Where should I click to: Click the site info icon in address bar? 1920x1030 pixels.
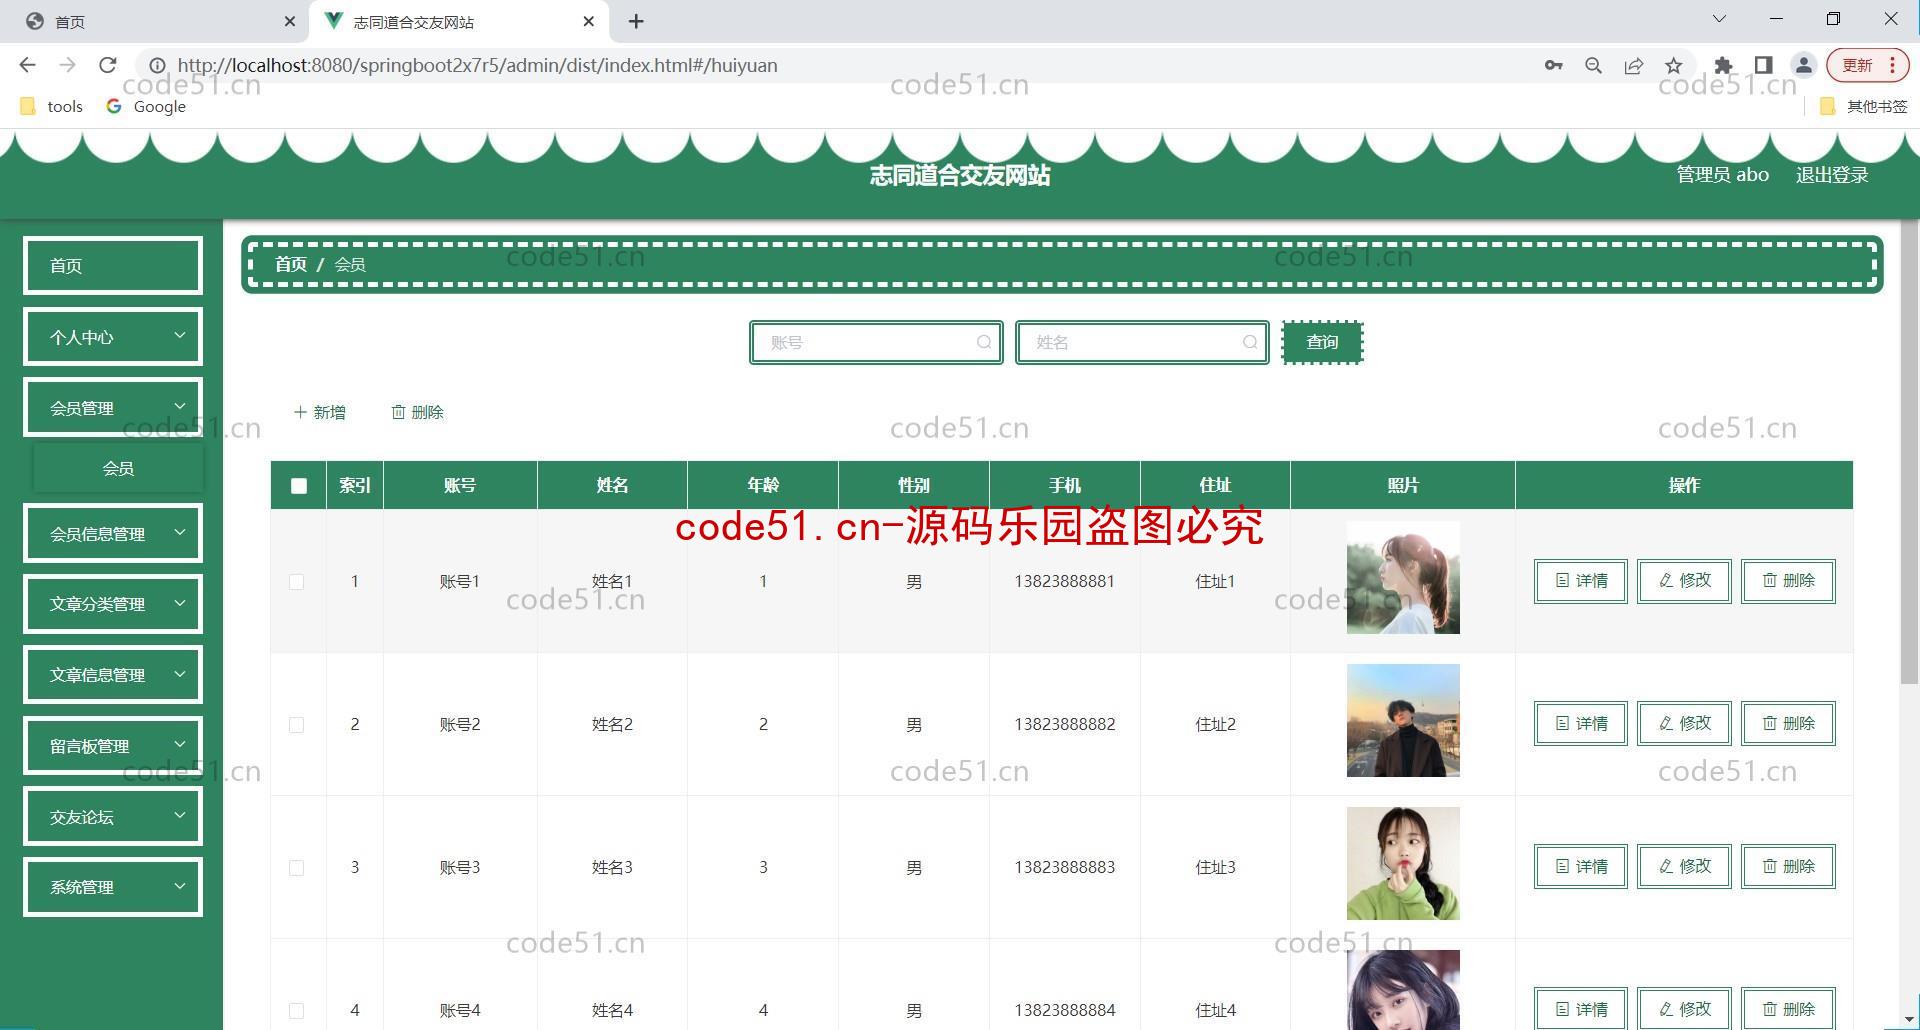157,65
